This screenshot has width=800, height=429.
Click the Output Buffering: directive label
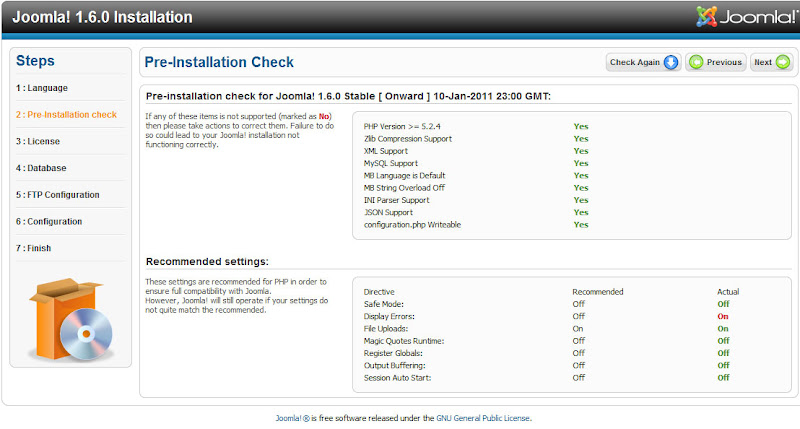click(x=394, y=365)
